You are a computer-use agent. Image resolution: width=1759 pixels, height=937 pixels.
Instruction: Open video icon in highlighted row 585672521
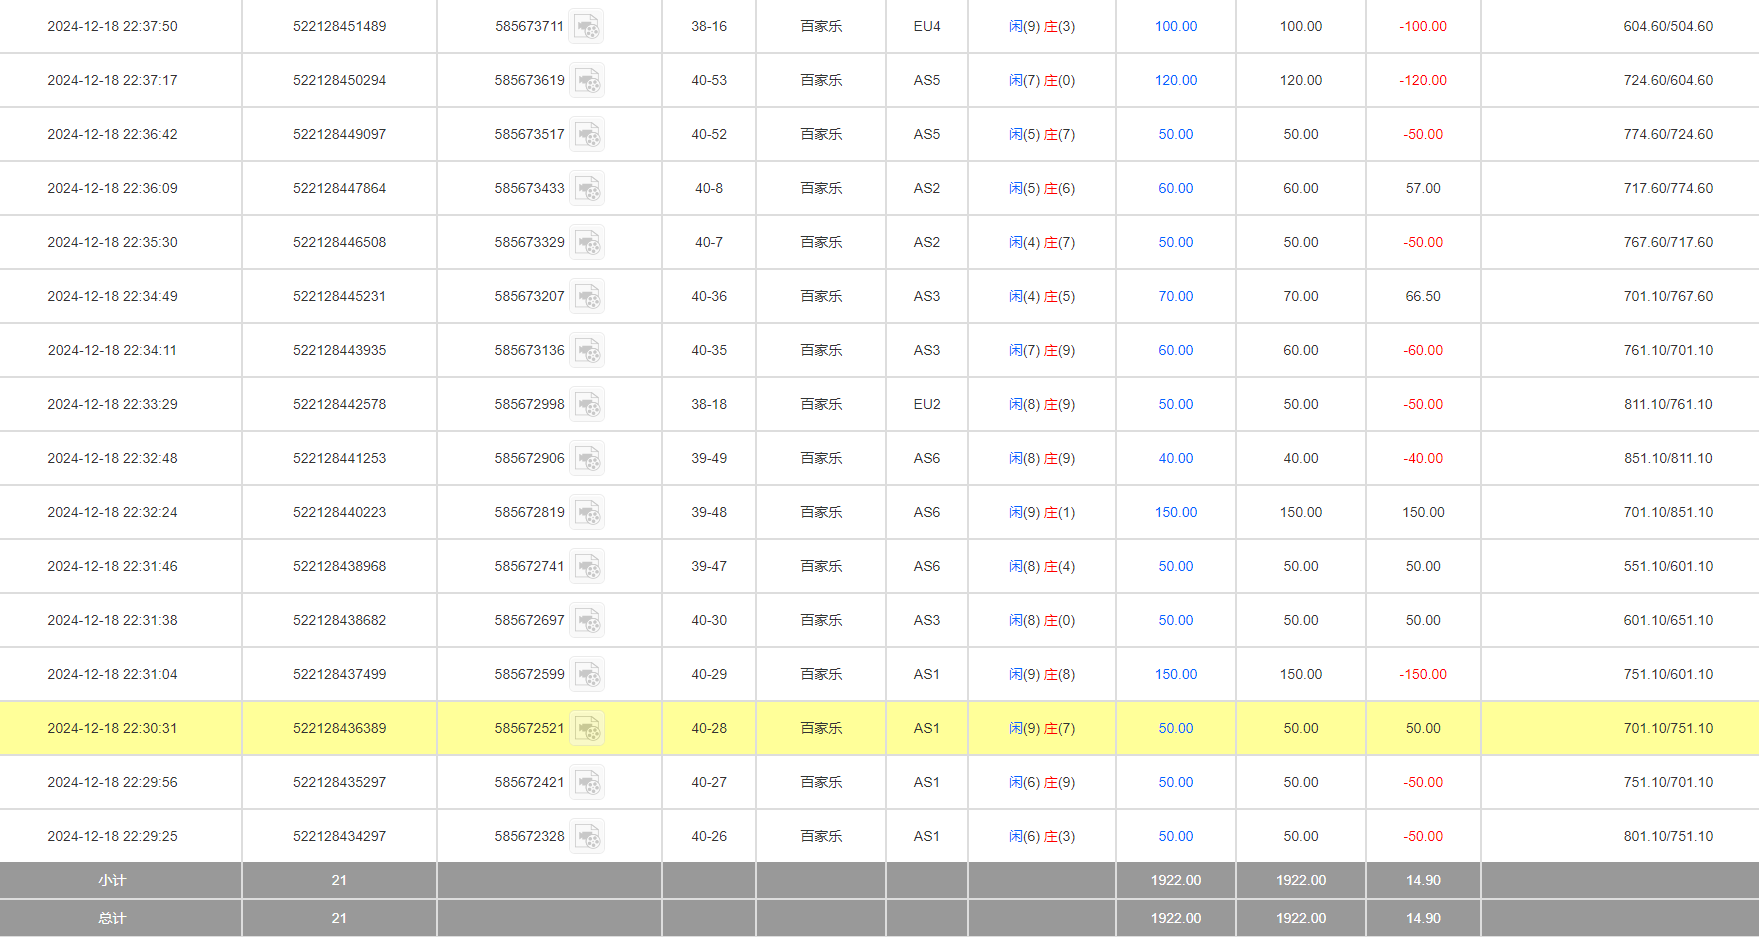coord(587,729)
